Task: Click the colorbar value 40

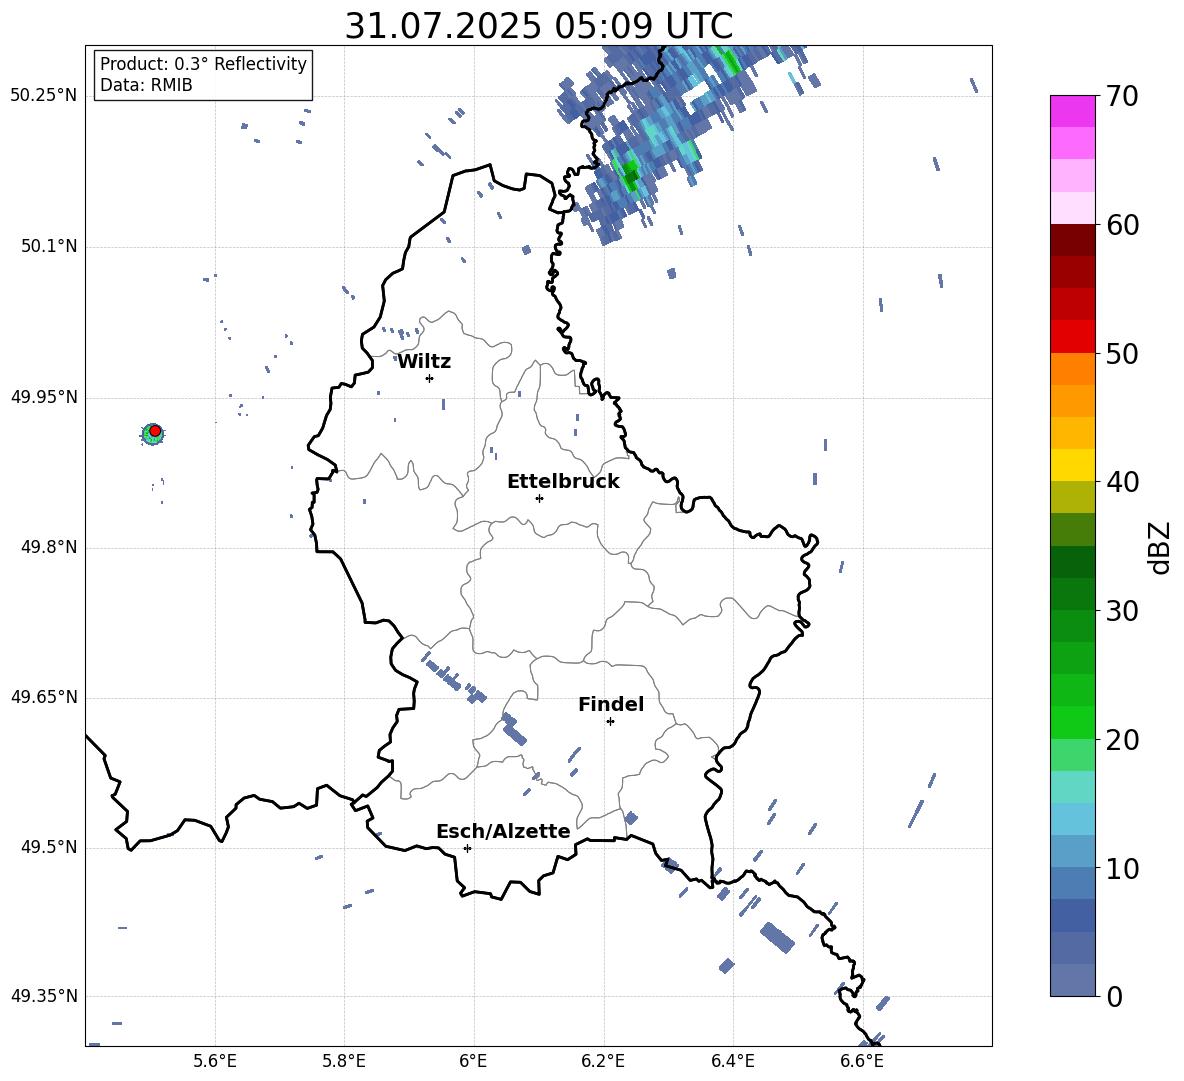Action: [x=1122, y=482]
